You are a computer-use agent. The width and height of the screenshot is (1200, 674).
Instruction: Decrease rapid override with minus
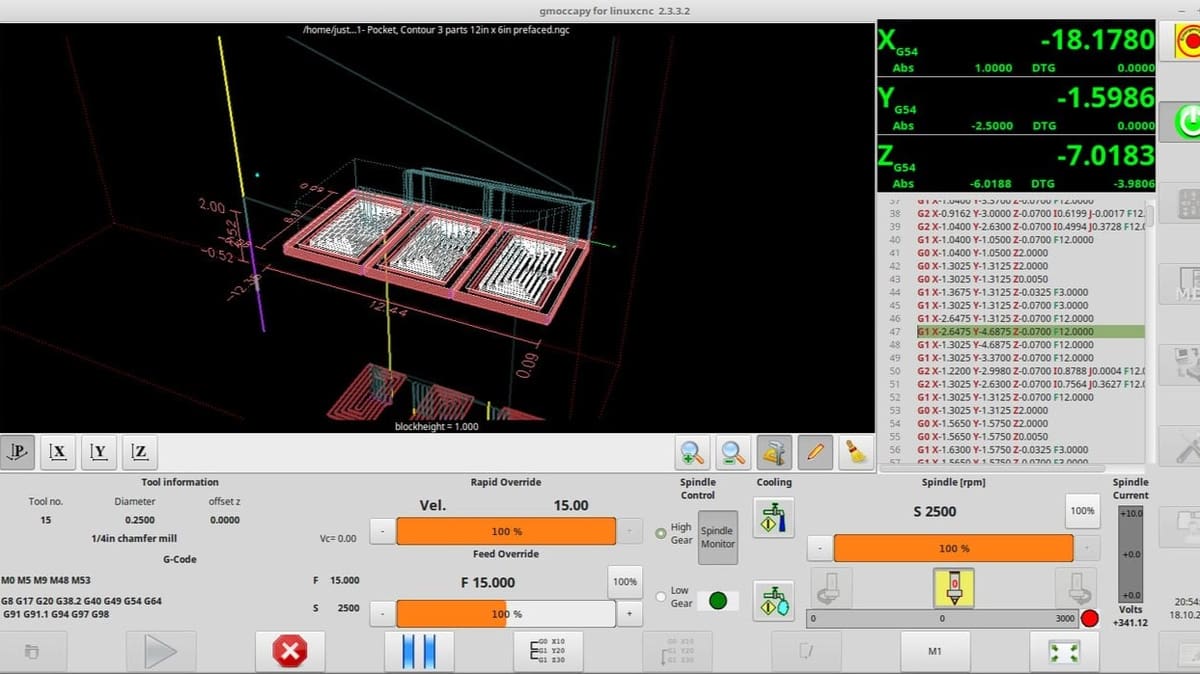[x=383, y=532]
